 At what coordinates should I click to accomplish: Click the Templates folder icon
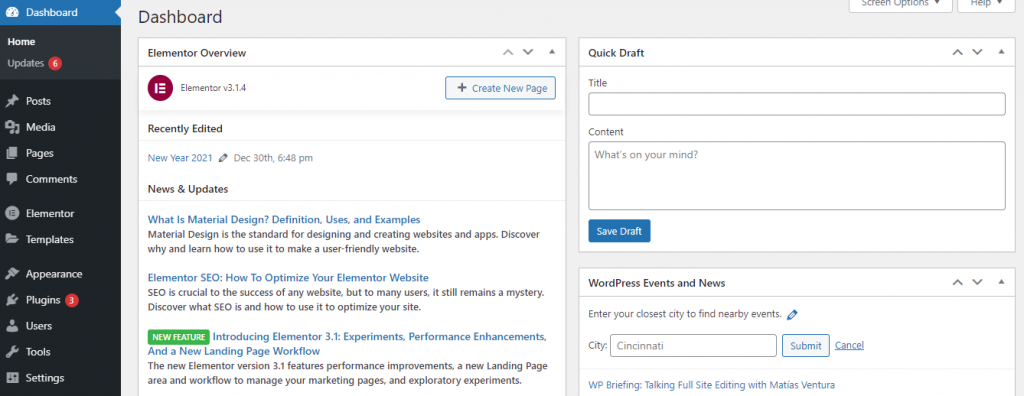coord(12,239)
